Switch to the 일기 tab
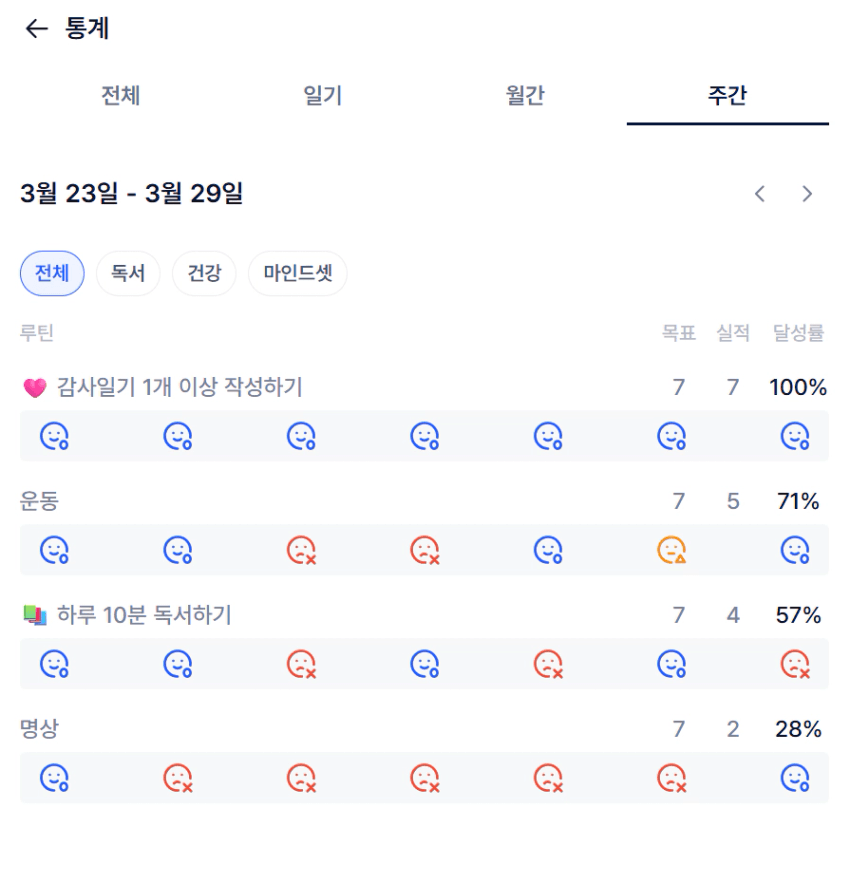850x884 pixels. (323, 96)
